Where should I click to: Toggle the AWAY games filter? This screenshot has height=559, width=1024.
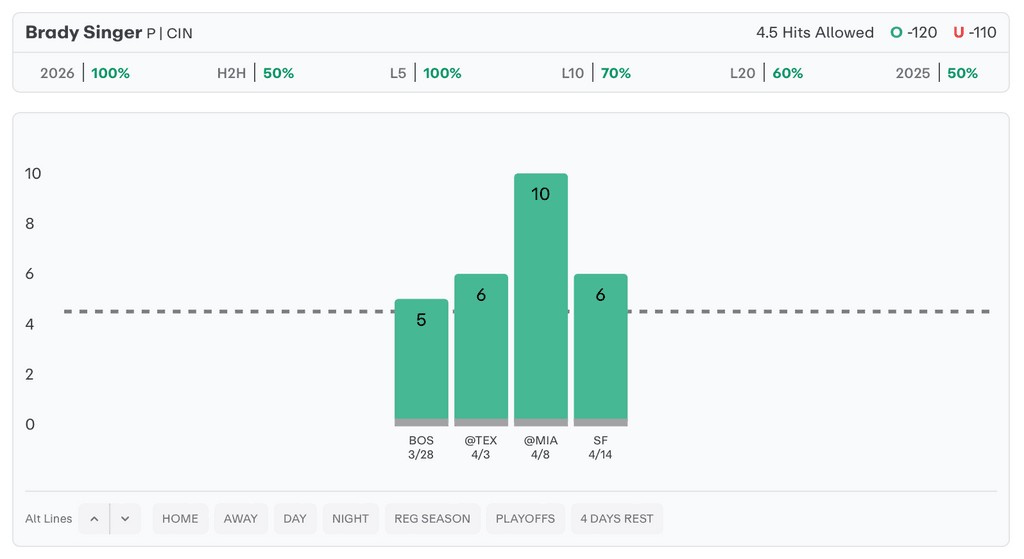coord(240,519)
